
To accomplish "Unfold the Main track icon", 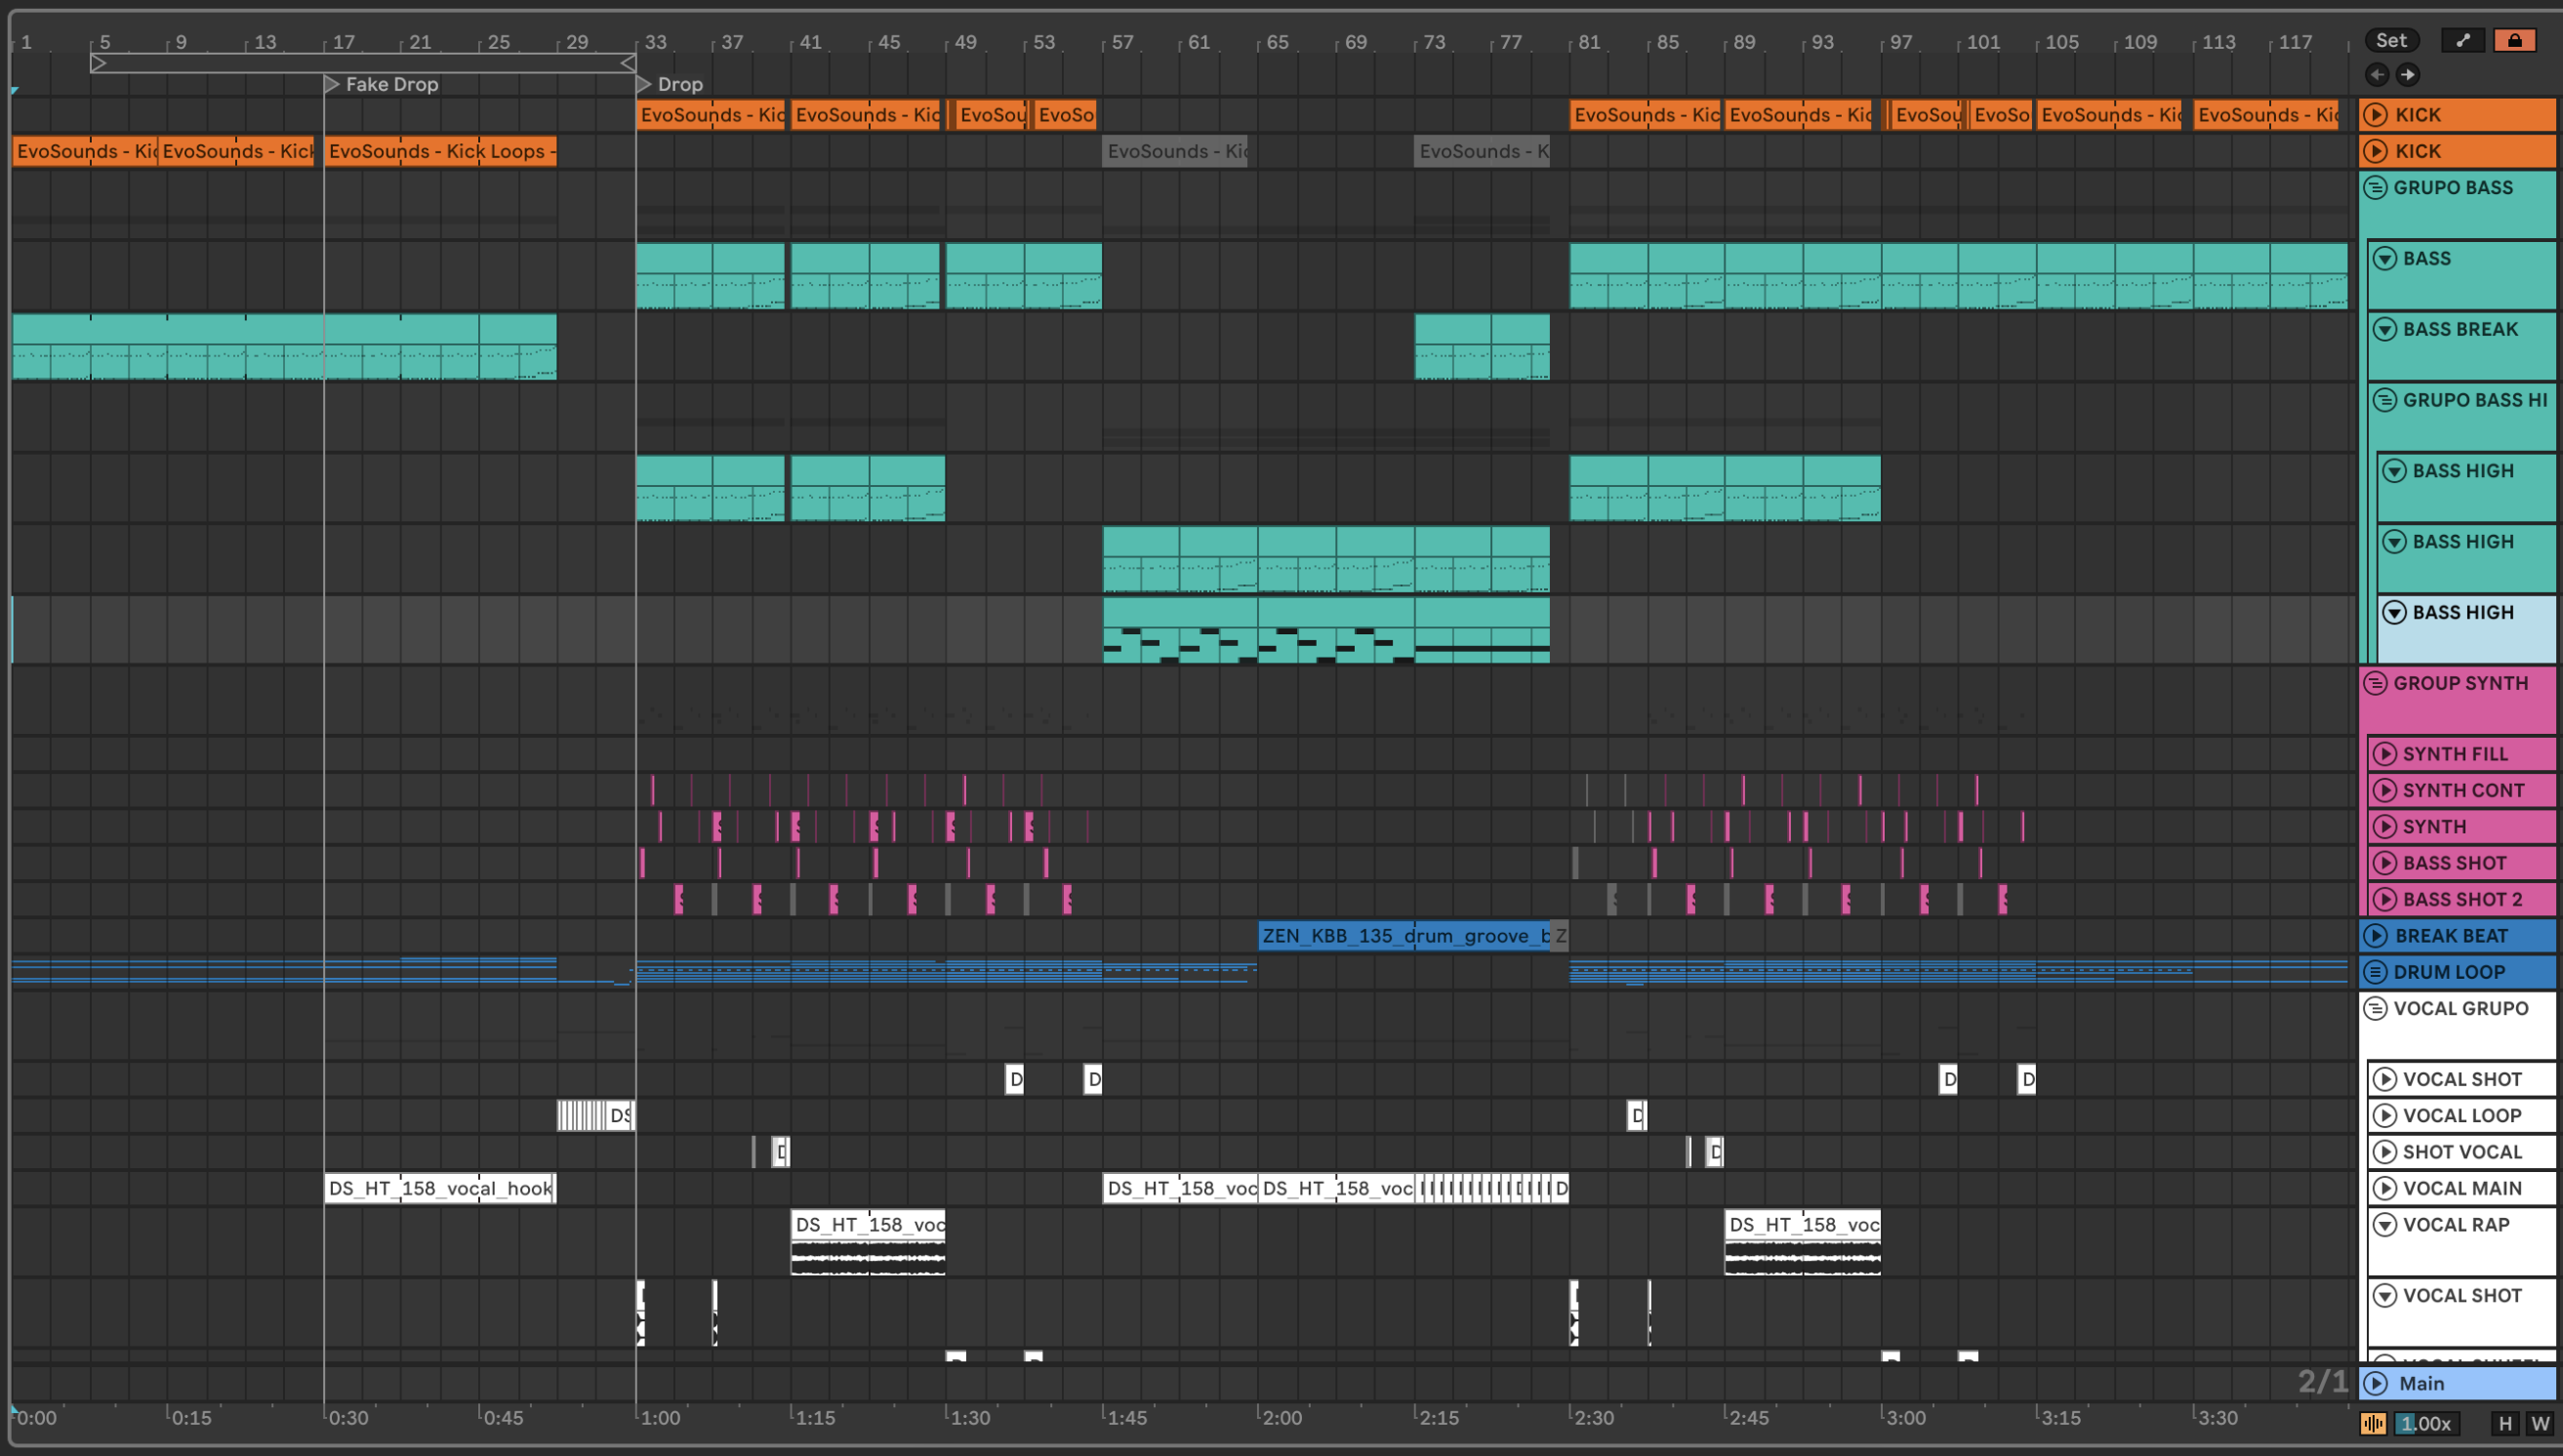I will 2376,1383.
